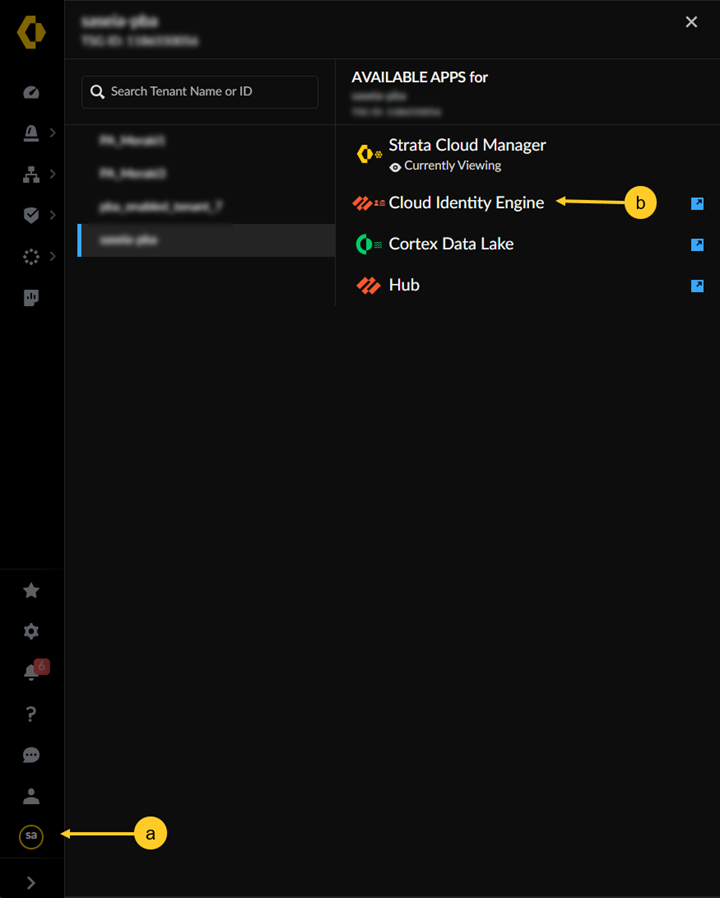Open the user profile person icon

tap(31, 796)
